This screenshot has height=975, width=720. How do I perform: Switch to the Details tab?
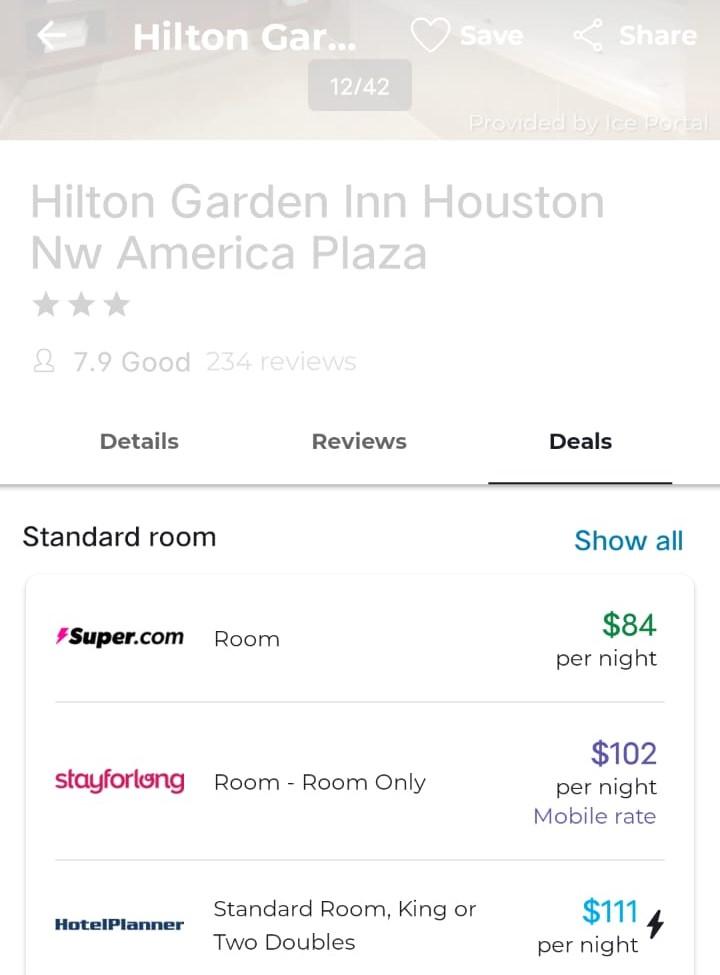coord(139,441)
